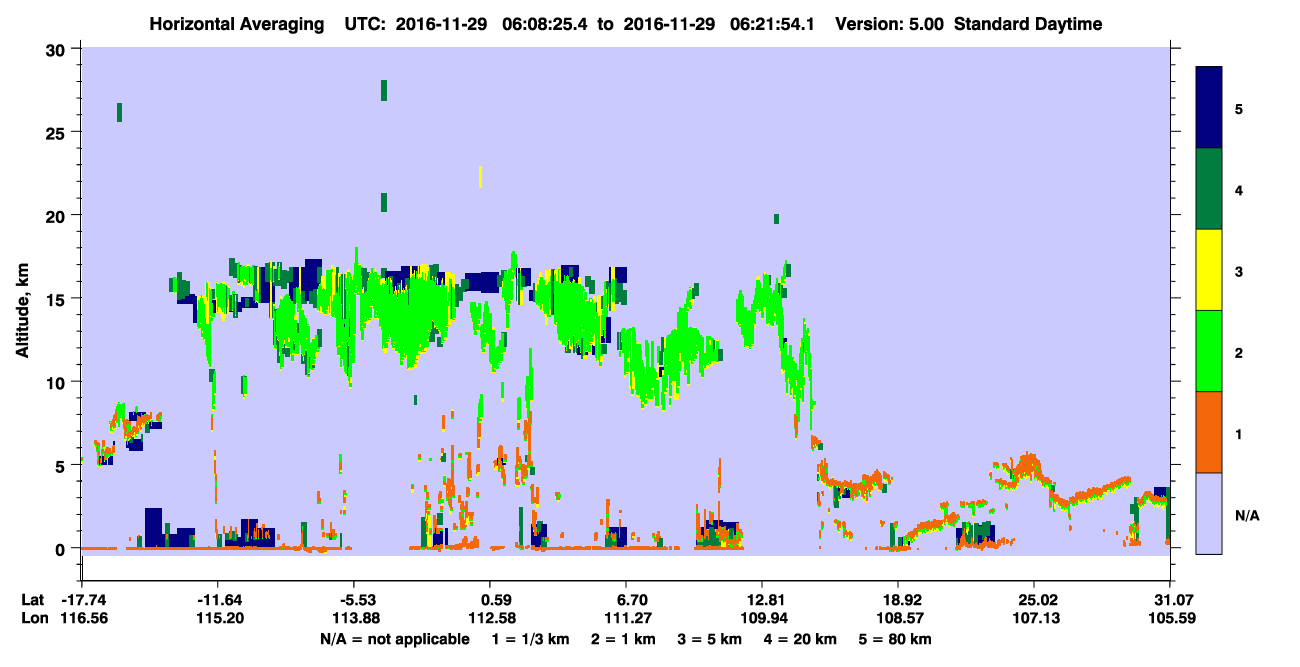Click "Standard Daytime" in the title
This screenshot has height=667, width=1300.
click(1028, 24)
